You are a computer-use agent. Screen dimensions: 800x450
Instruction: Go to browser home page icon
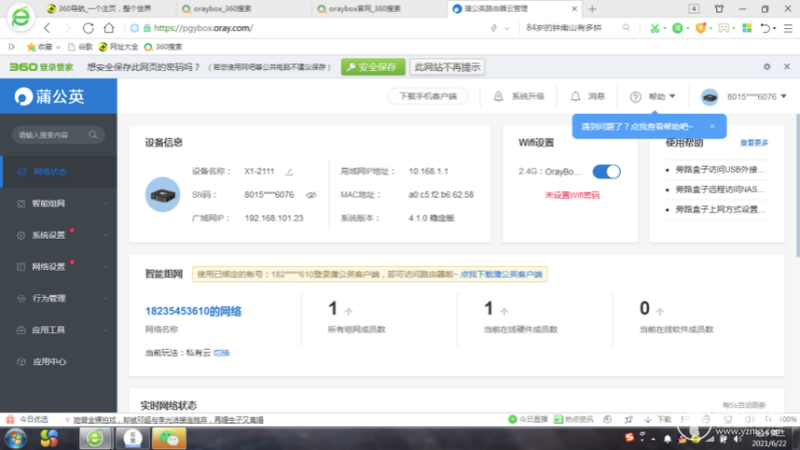(x=109, y=28)
